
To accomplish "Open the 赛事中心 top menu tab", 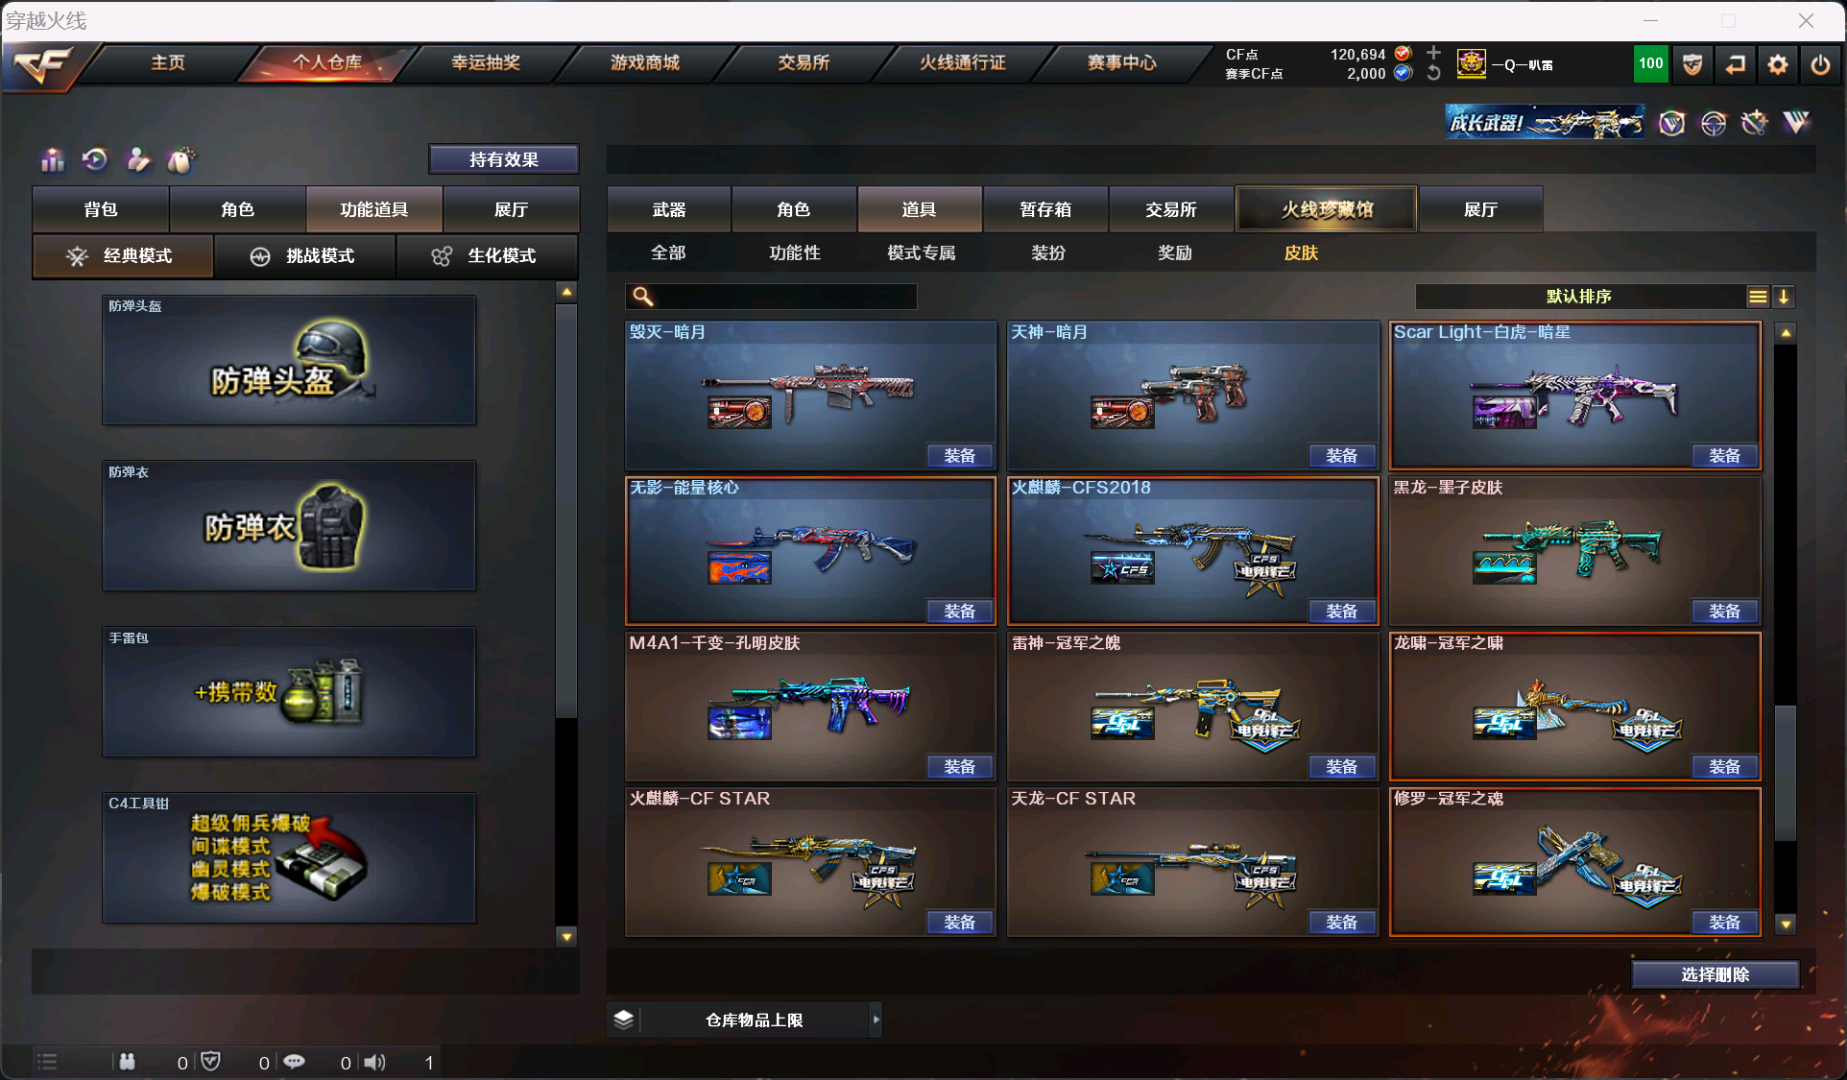I will point(1122,62).
